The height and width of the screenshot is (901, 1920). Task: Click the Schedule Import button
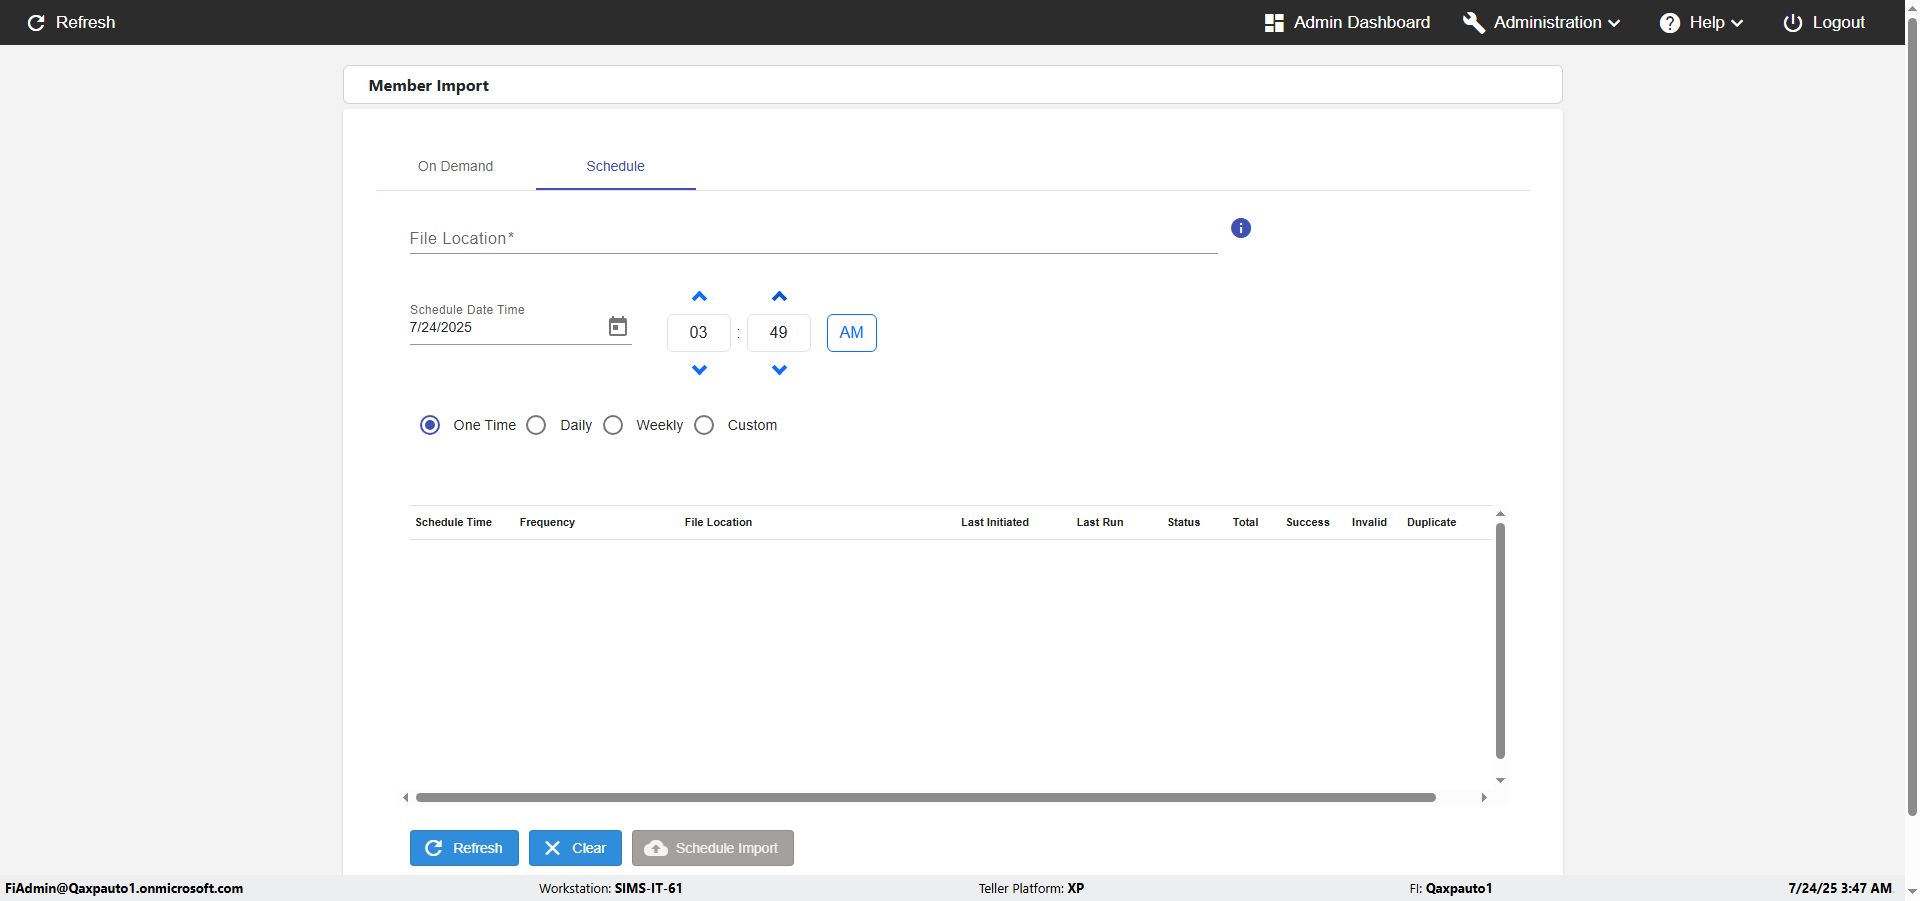point(713,848)
